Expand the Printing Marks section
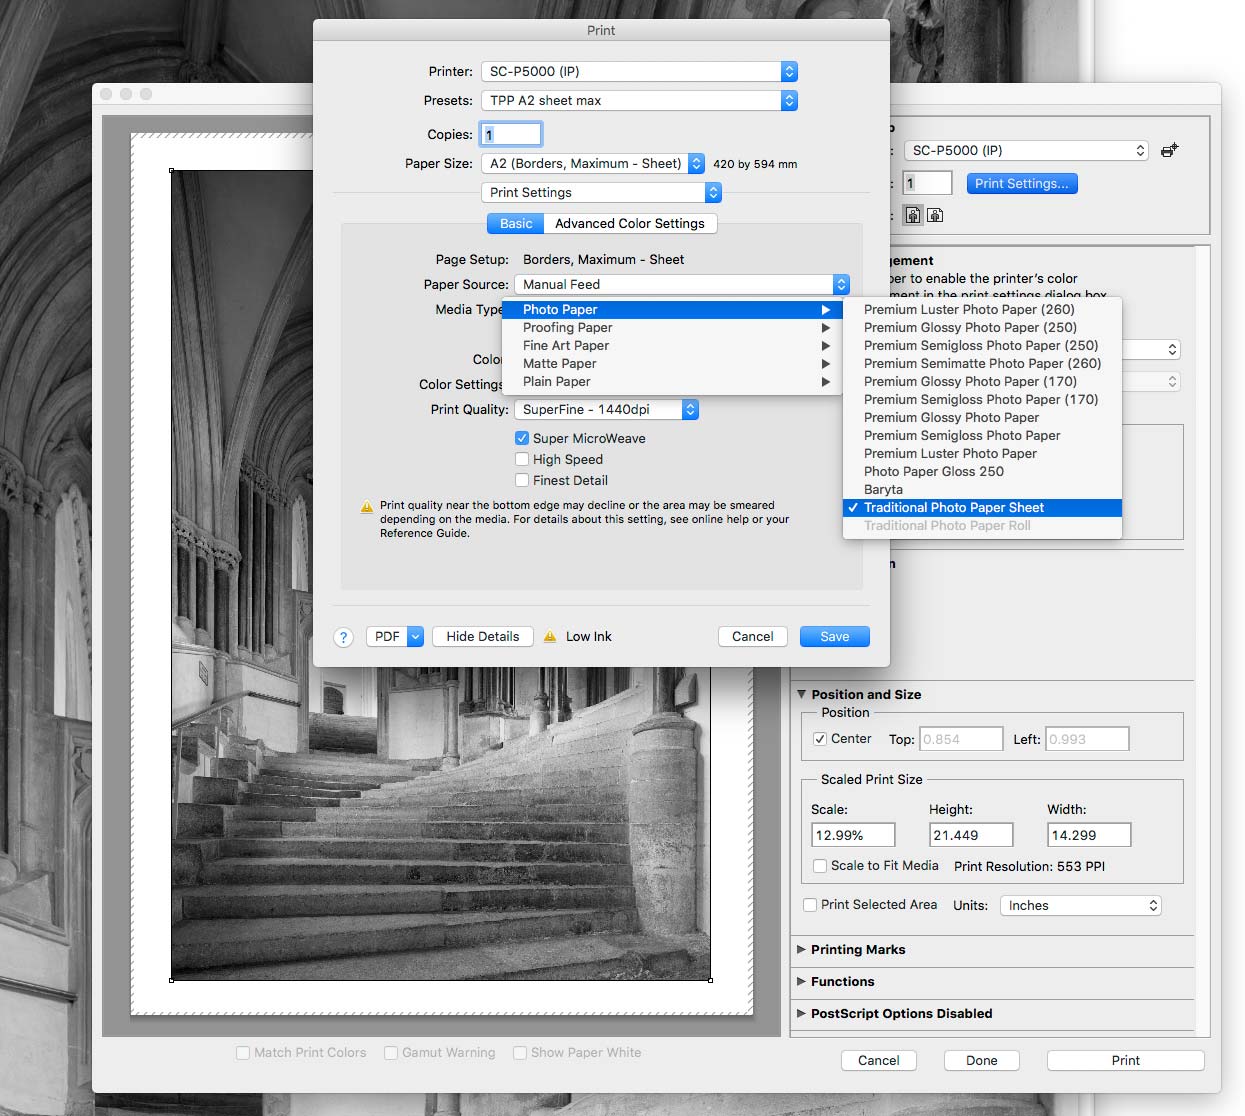The height and width of the screenshot is (1116, 1245). point(802,950)
